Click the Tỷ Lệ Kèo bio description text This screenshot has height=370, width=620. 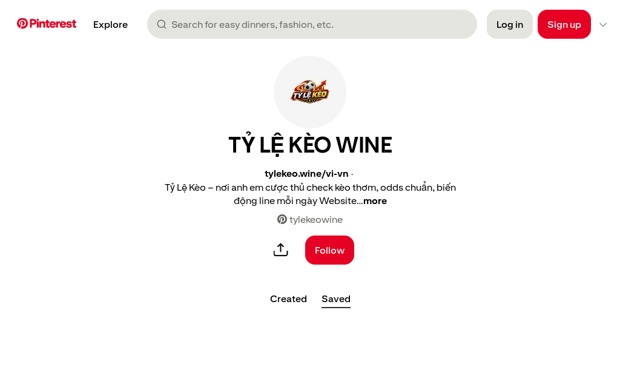tap(310, 194)
